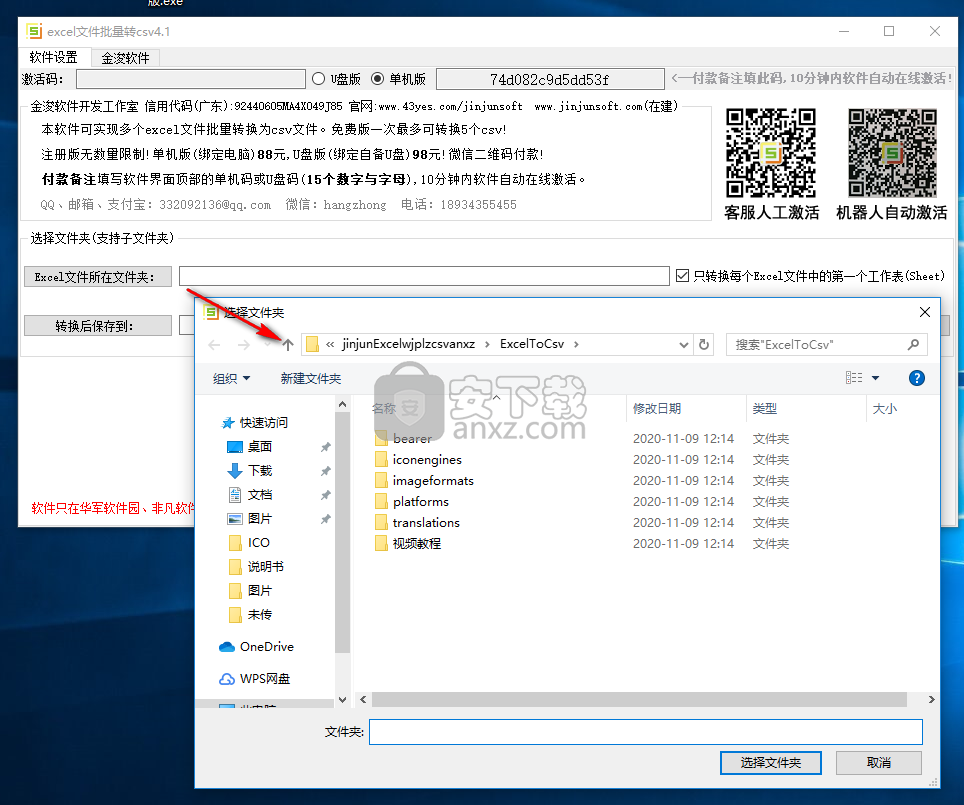Viewport: 964px width, 805px height.
Task: Open unpinned 图片 folder in sidebar
Action: (x=259, y=590)
